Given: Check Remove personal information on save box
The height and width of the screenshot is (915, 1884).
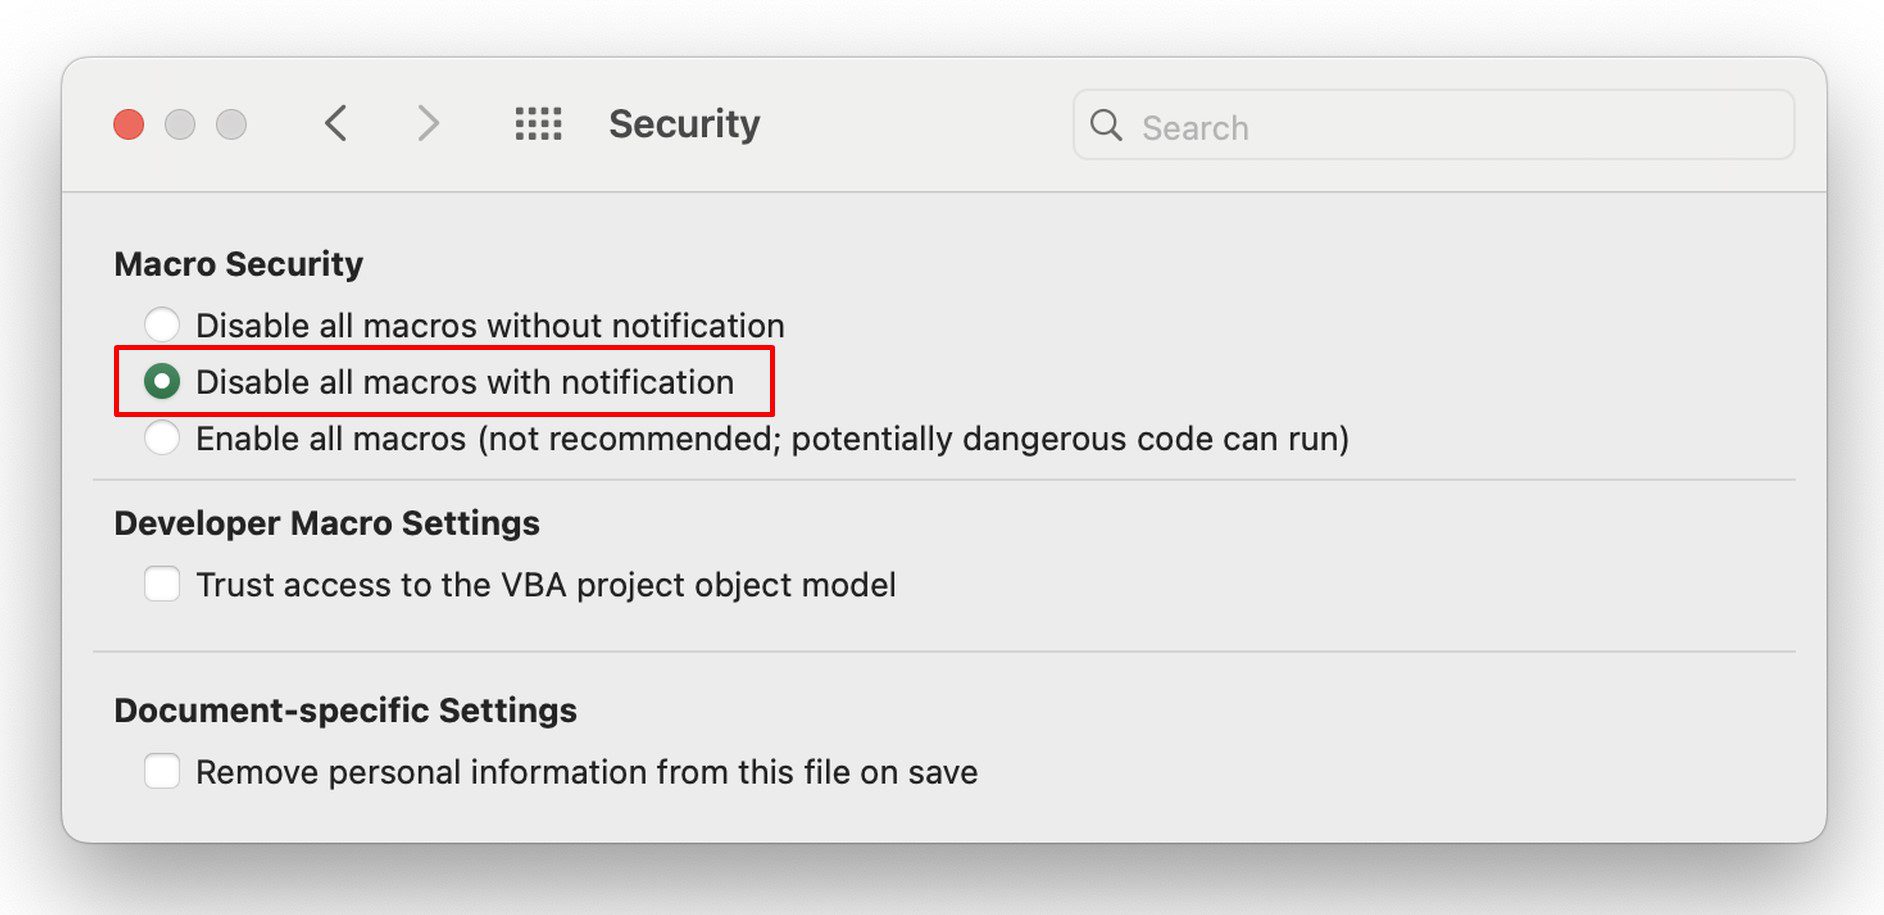Looking at the screenshot, I should coord(162,771).
